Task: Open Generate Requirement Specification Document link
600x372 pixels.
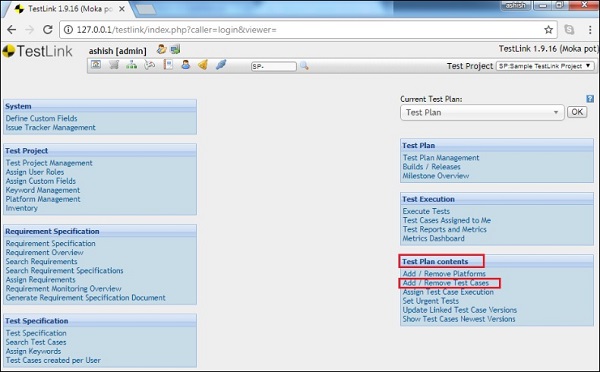Action: pos(85,298)
